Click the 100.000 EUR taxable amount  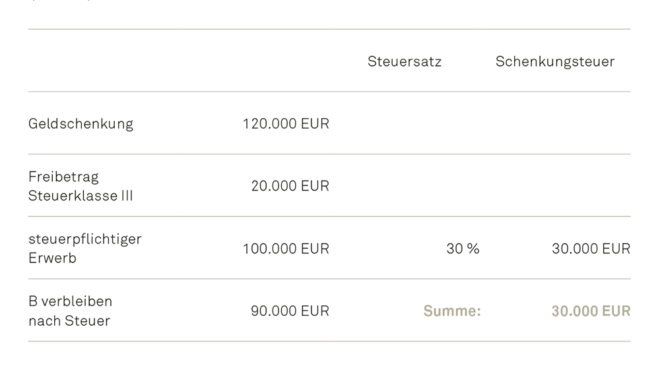coord(286,249)
